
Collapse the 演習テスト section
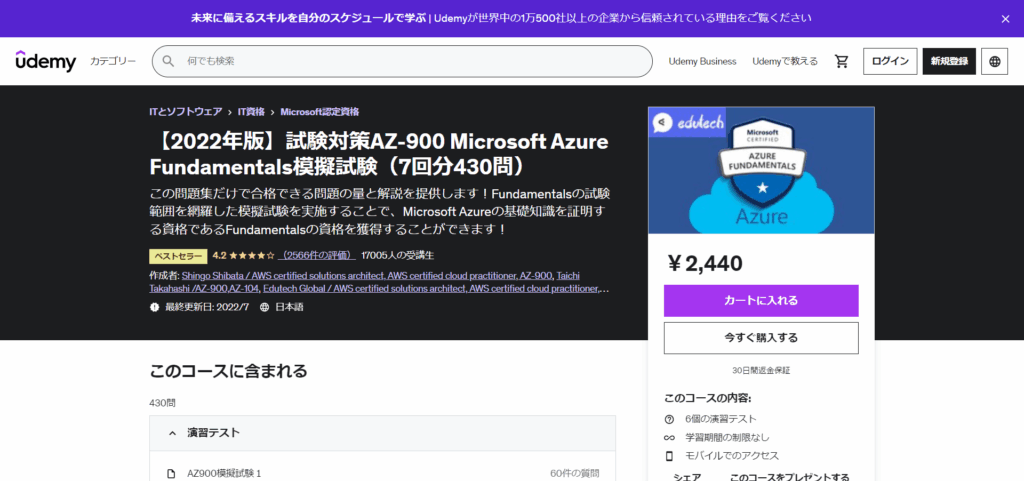click(x=172, y=433)
